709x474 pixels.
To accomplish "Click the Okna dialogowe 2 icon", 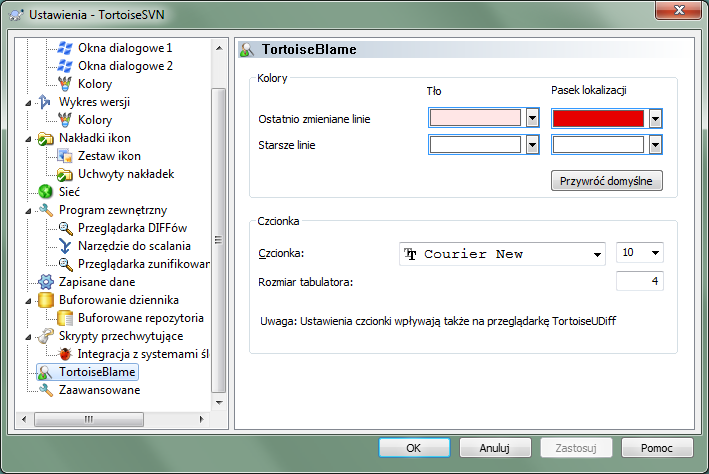I will coord(65,66).
